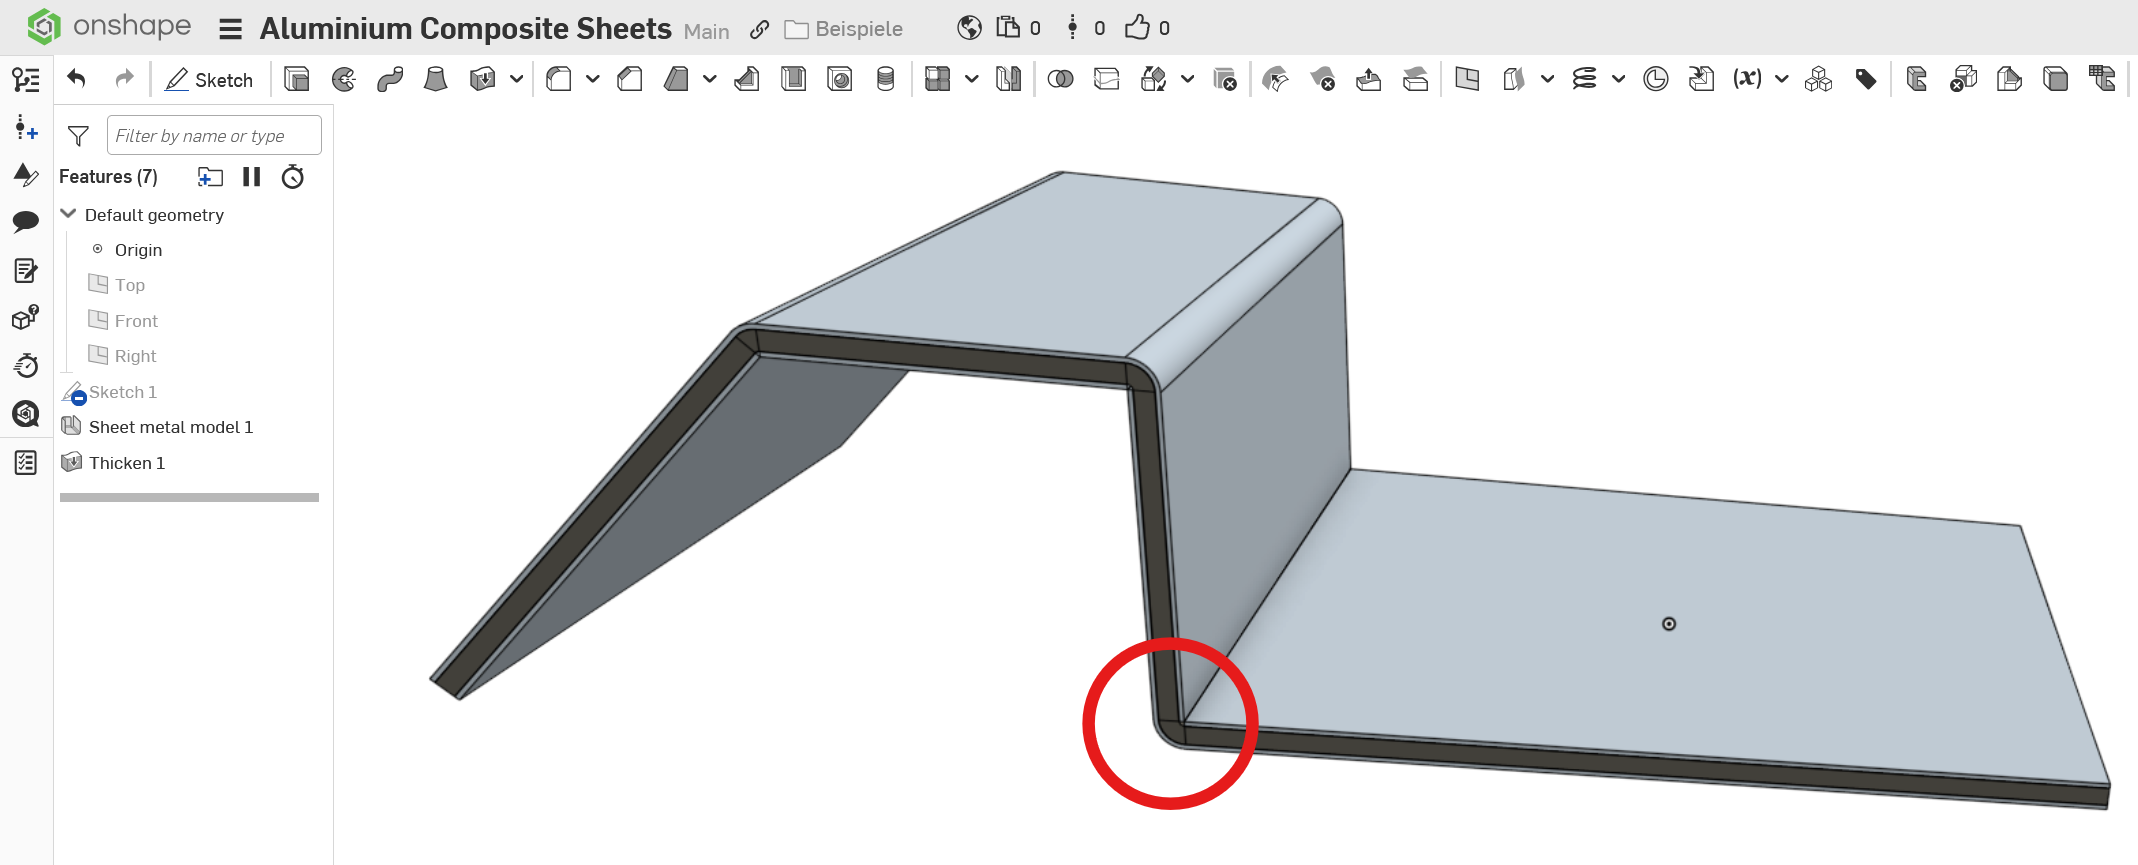This screenshot has height=865, width=2138.
Task: Select the Split tool
Action: click(x=1107, y=79)
